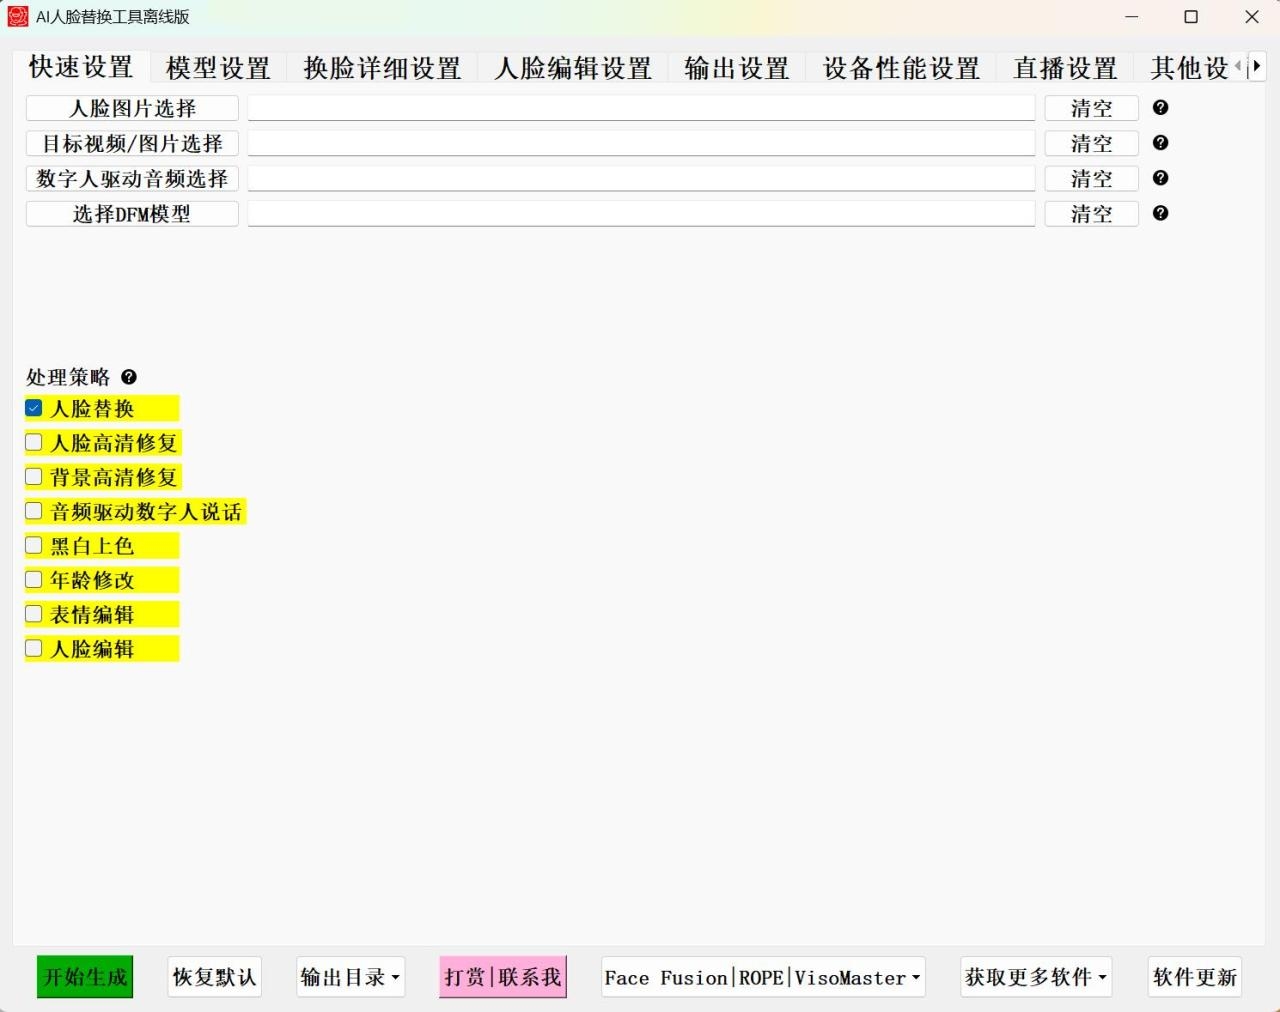Click 数字人驱动音频选择 button
The width and height of the screenshot is (1280, 1012).
click(x=132, y=178)
